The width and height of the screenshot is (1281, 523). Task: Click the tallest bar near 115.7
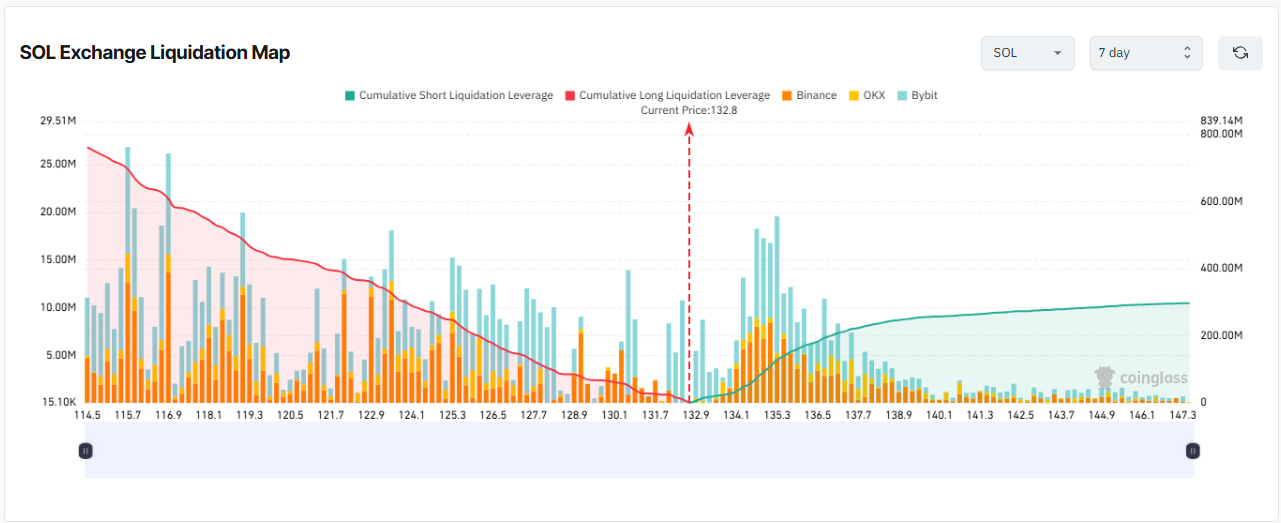[127, 275]
